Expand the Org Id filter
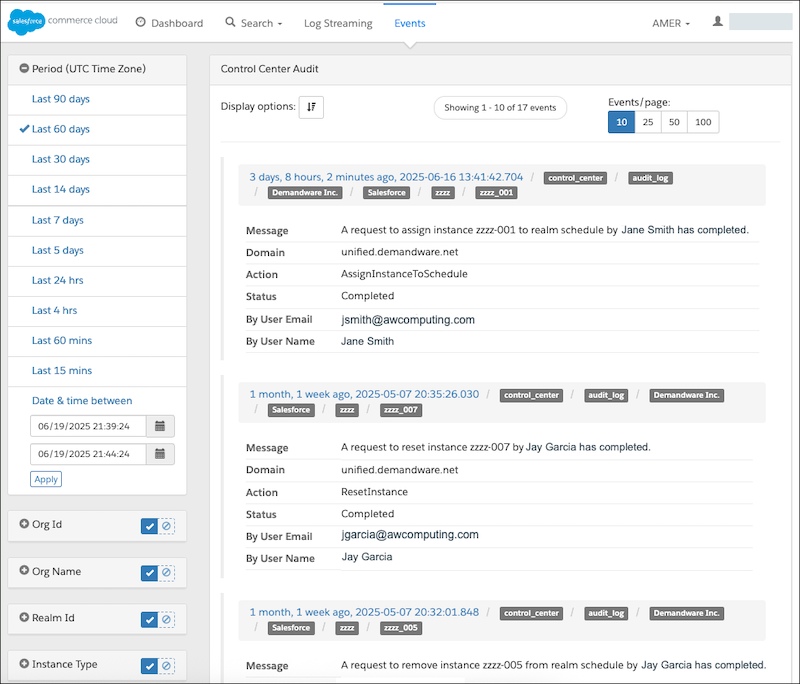Image resolution: width=800 pixels, height=684 pixels. pyautogui.click(x=24, y=524)
